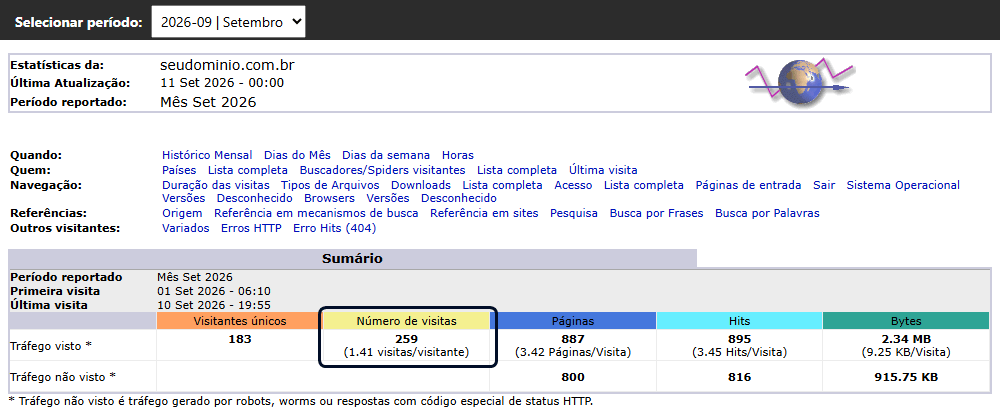Screen dimensions: 1000x415
Task: Click the Selecionar período label
Action: [79, 22]
